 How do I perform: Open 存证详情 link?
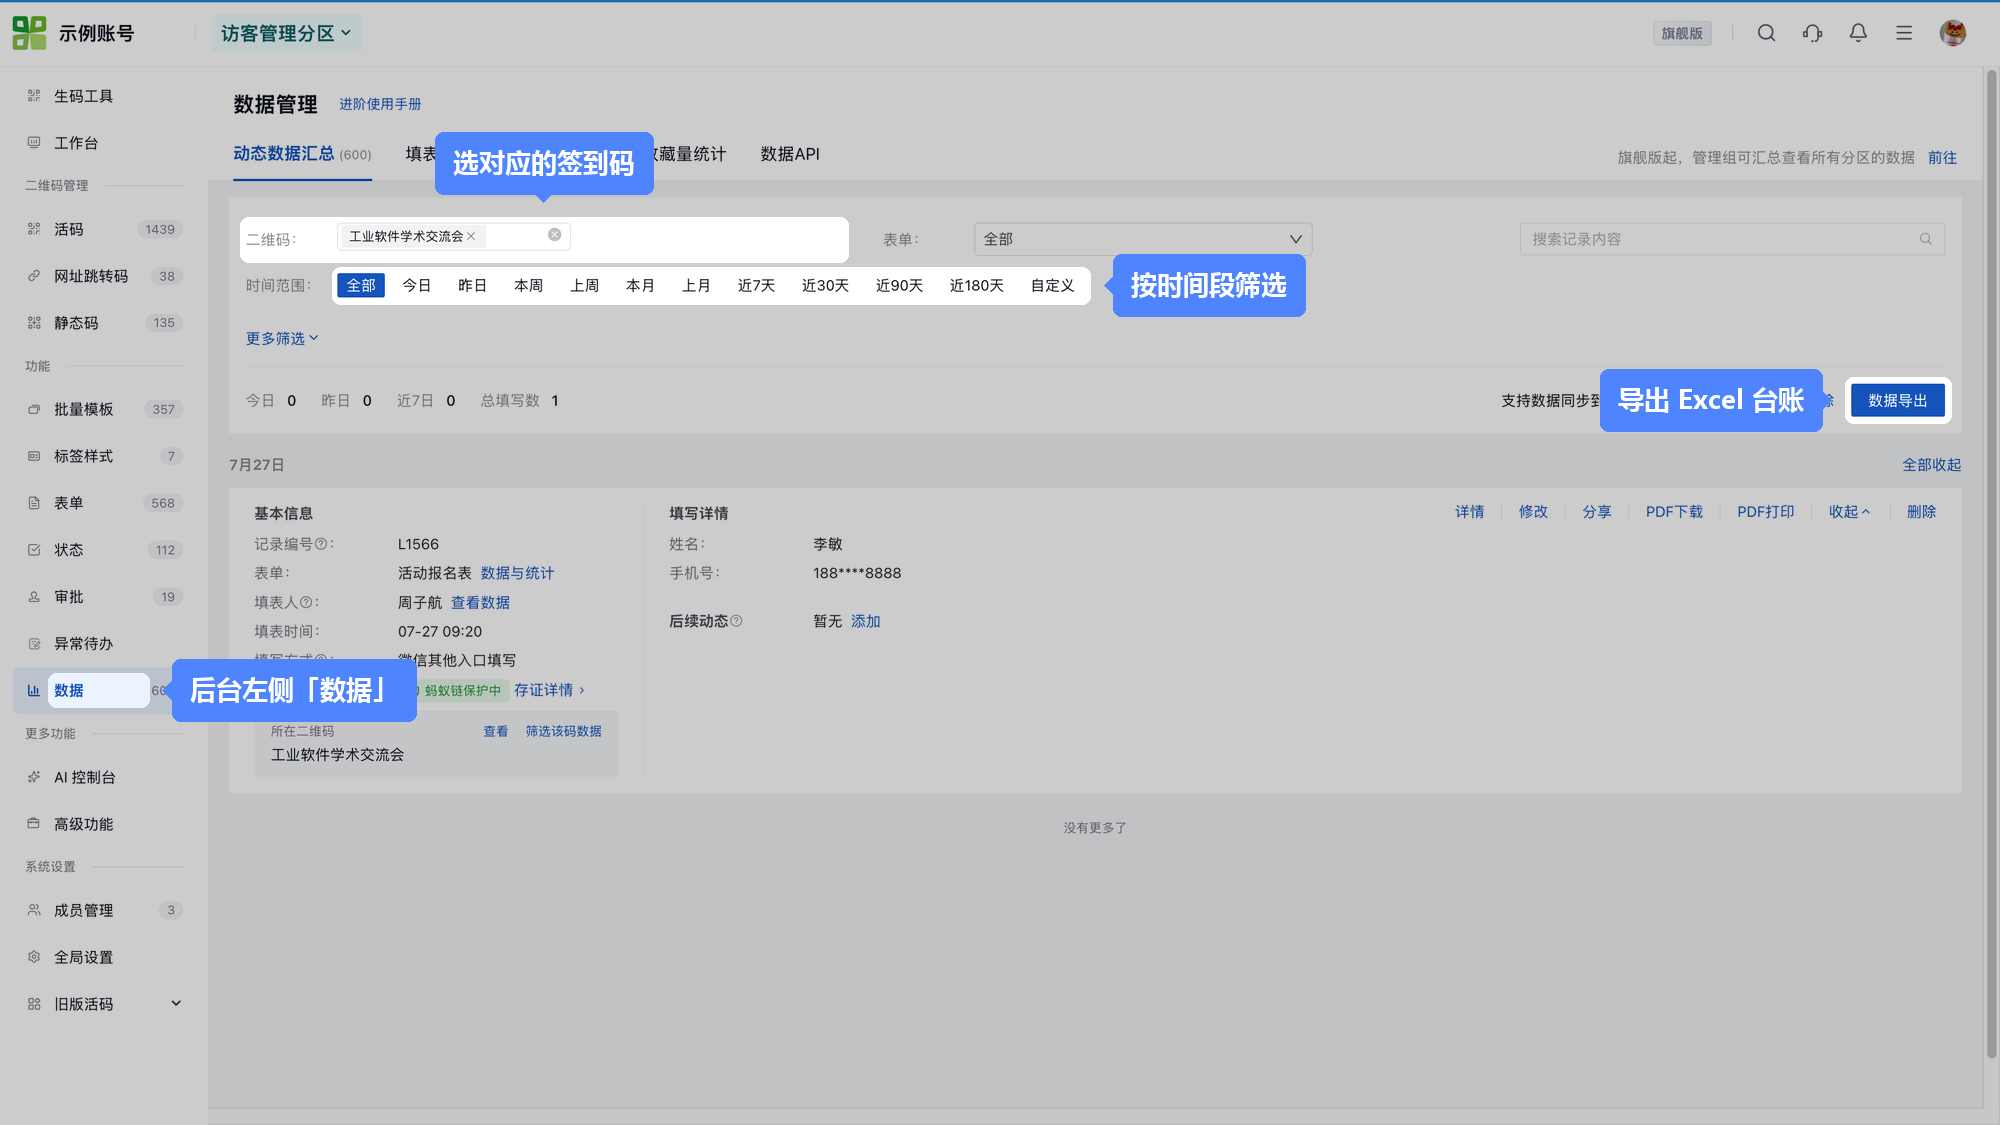coord(549,690)
